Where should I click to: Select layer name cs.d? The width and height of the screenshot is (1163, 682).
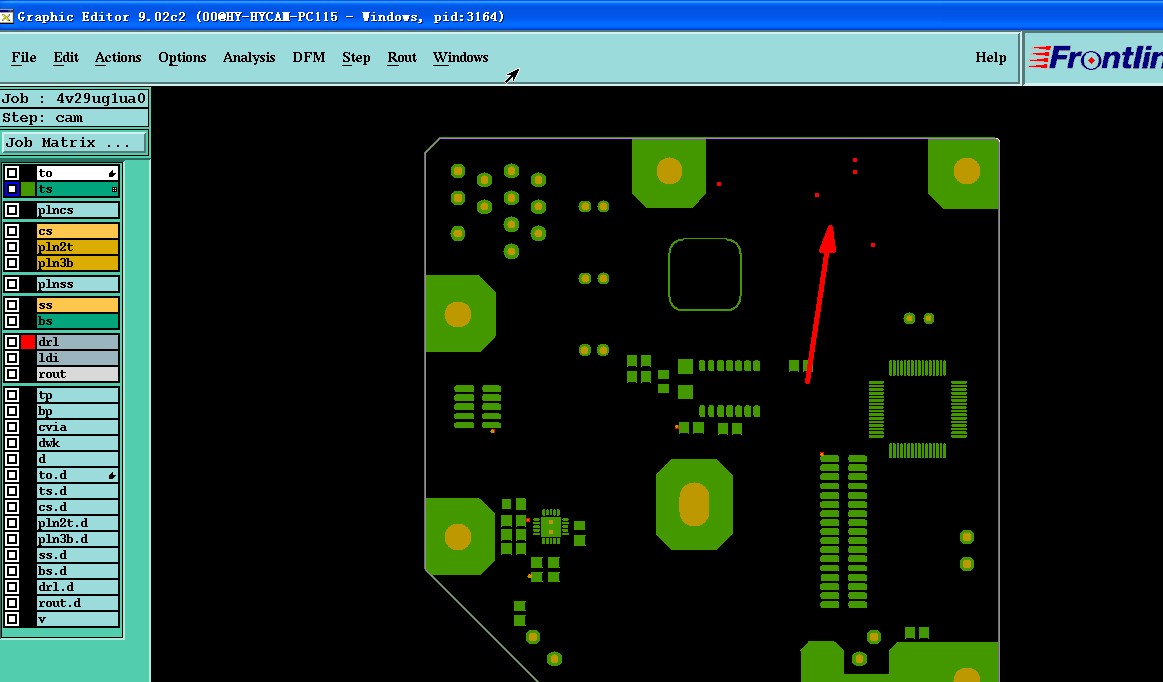tap(78, 507)
